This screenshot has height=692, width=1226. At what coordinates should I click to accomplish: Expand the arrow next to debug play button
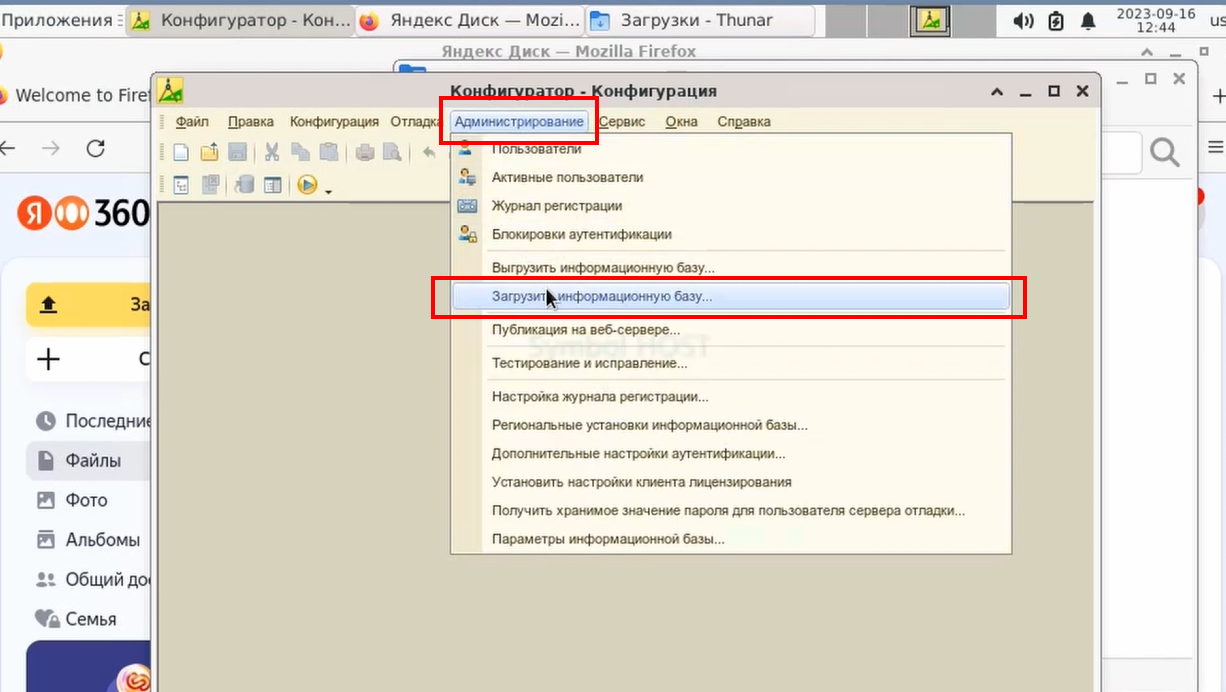click(x=327, y=189)
